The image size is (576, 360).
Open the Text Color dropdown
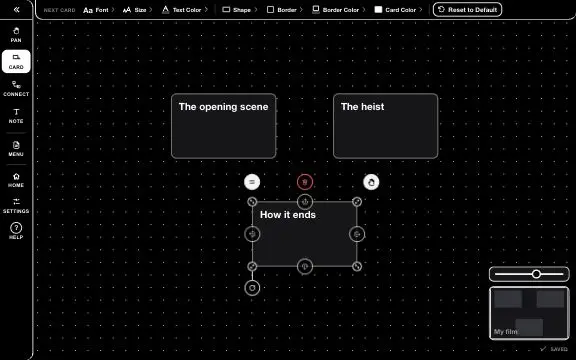point(185,10)
